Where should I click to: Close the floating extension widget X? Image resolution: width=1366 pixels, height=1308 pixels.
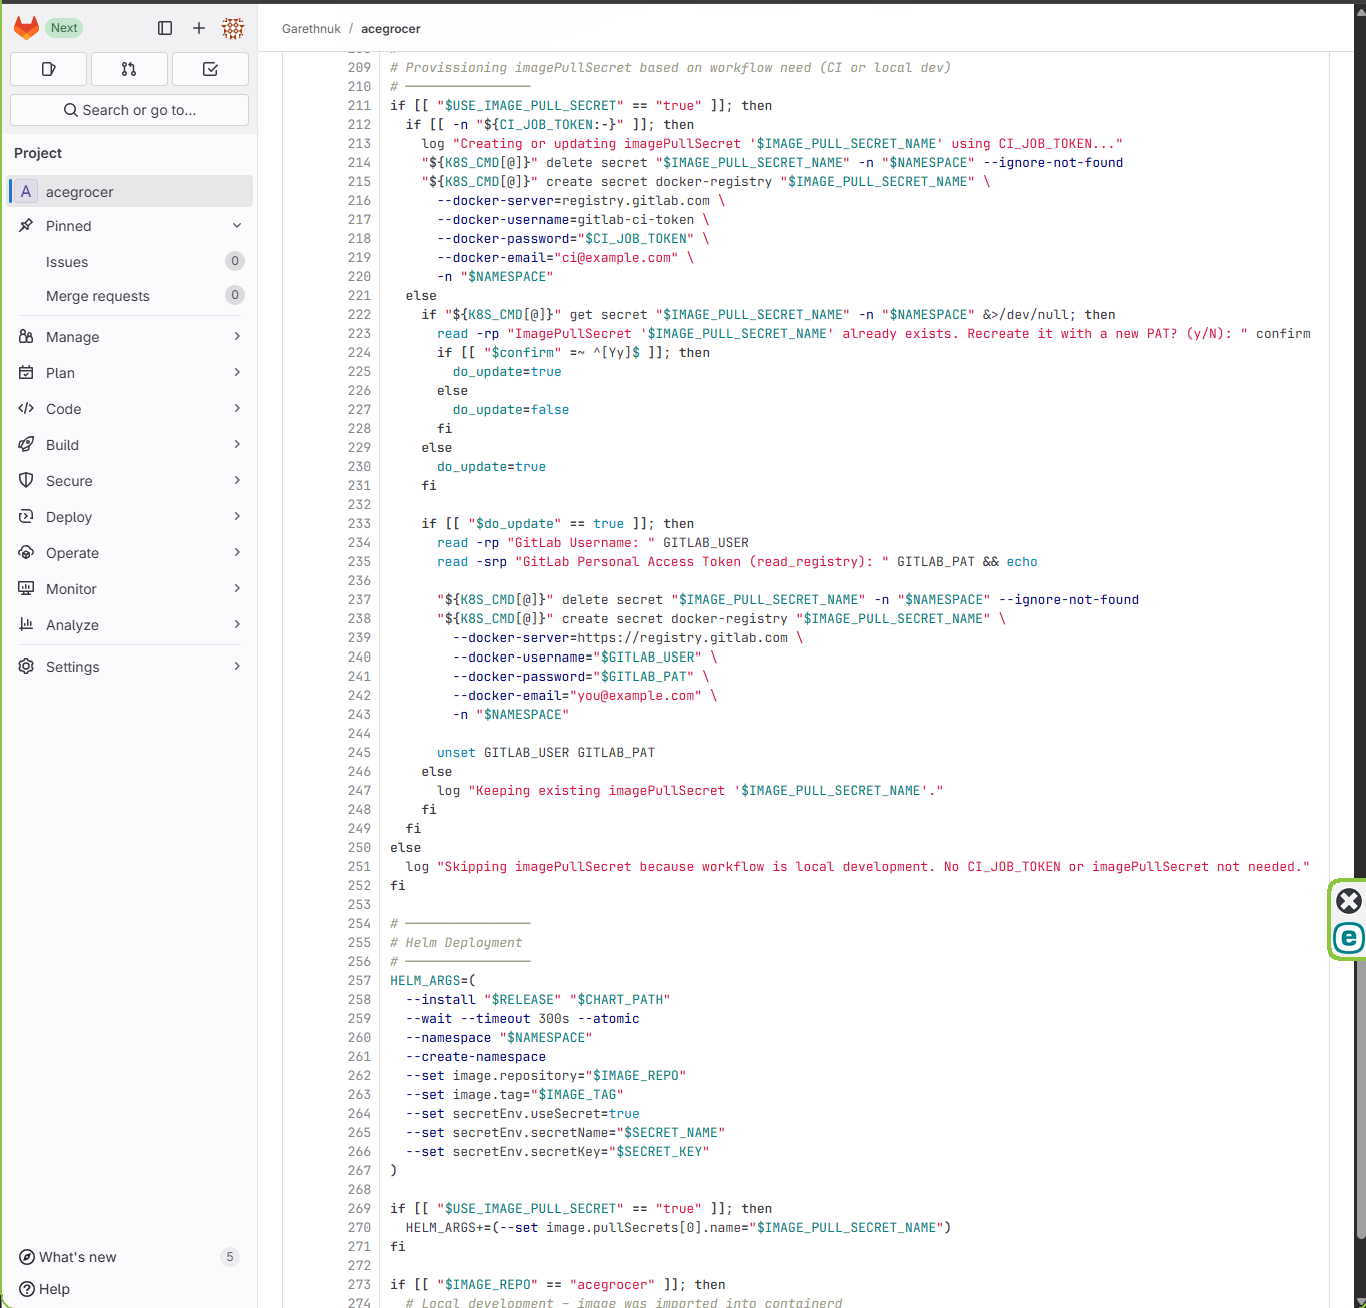click(1349, 901)
